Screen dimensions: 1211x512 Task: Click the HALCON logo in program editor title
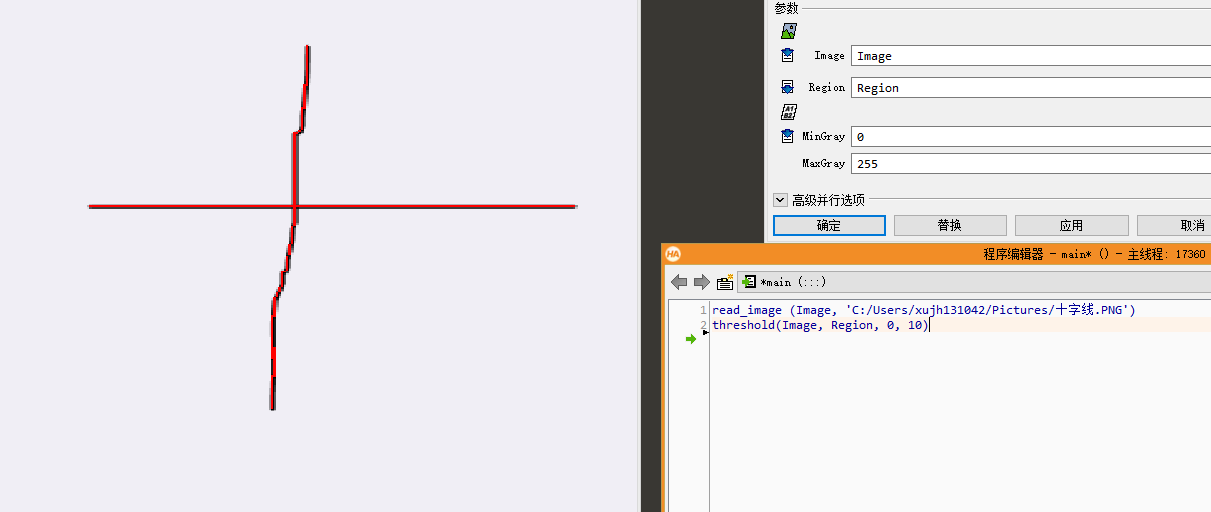[673, 254]
